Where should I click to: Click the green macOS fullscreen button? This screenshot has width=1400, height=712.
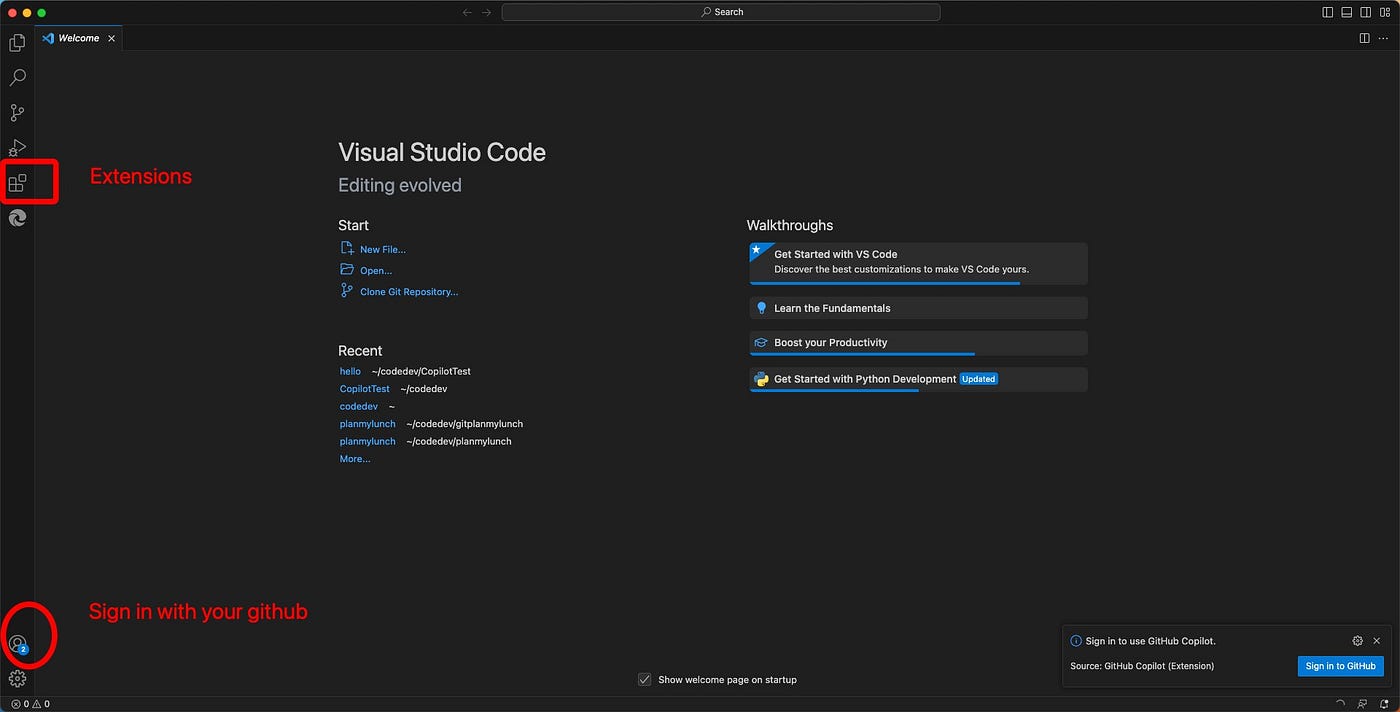tap(42, 12)
